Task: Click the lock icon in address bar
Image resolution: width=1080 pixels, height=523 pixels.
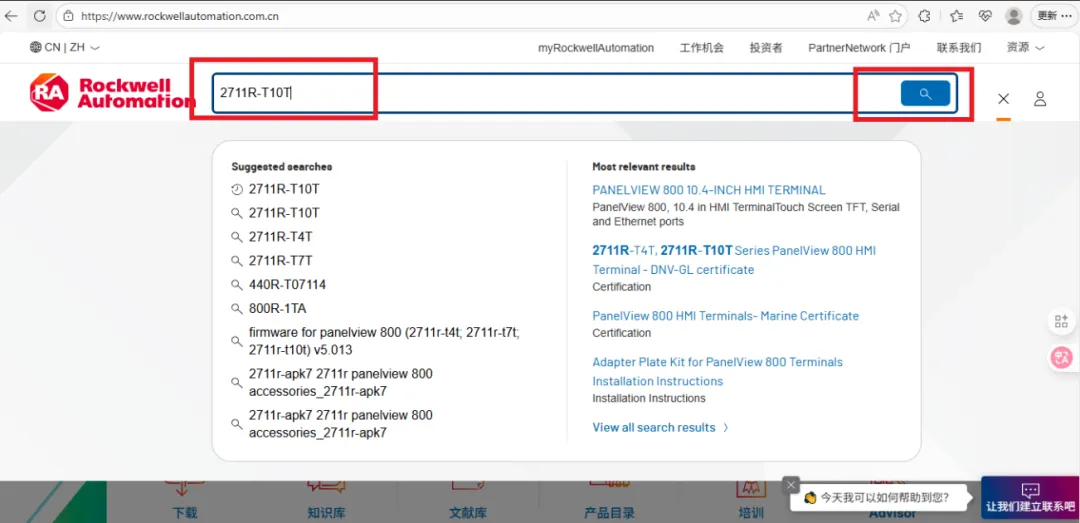Action: click(x=68, y=15)
